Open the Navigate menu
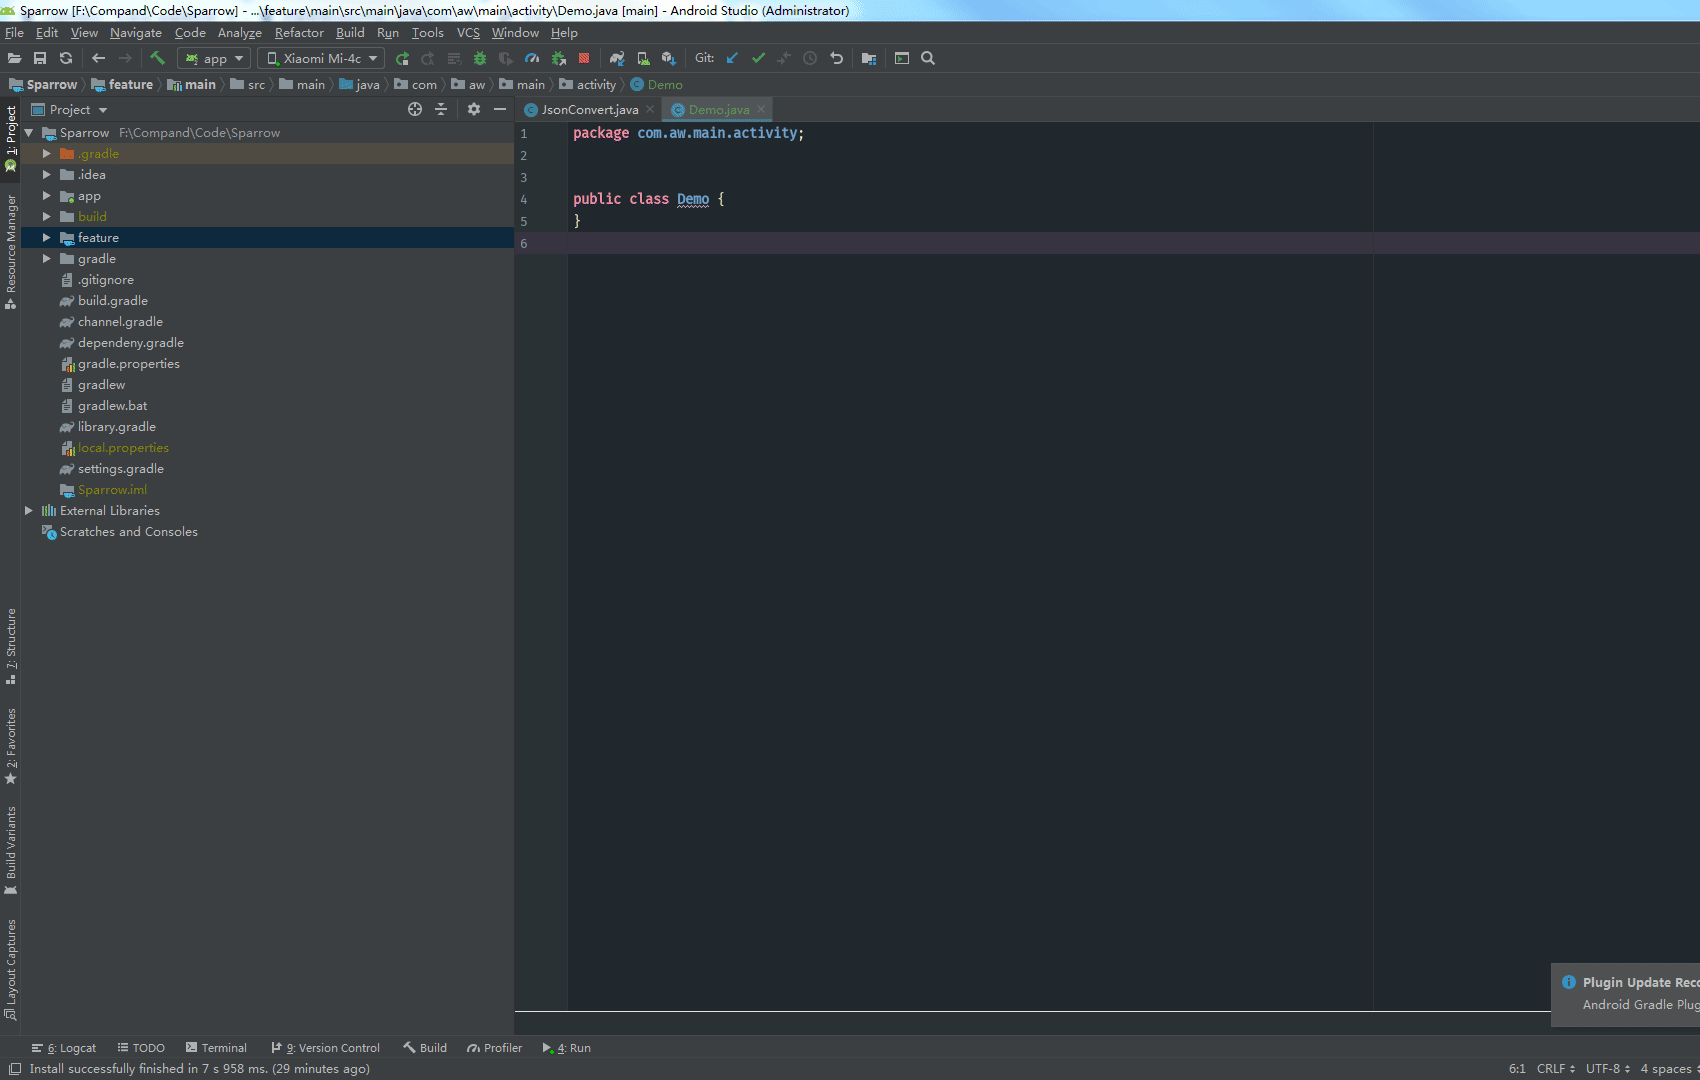 (x=136, y=33)
